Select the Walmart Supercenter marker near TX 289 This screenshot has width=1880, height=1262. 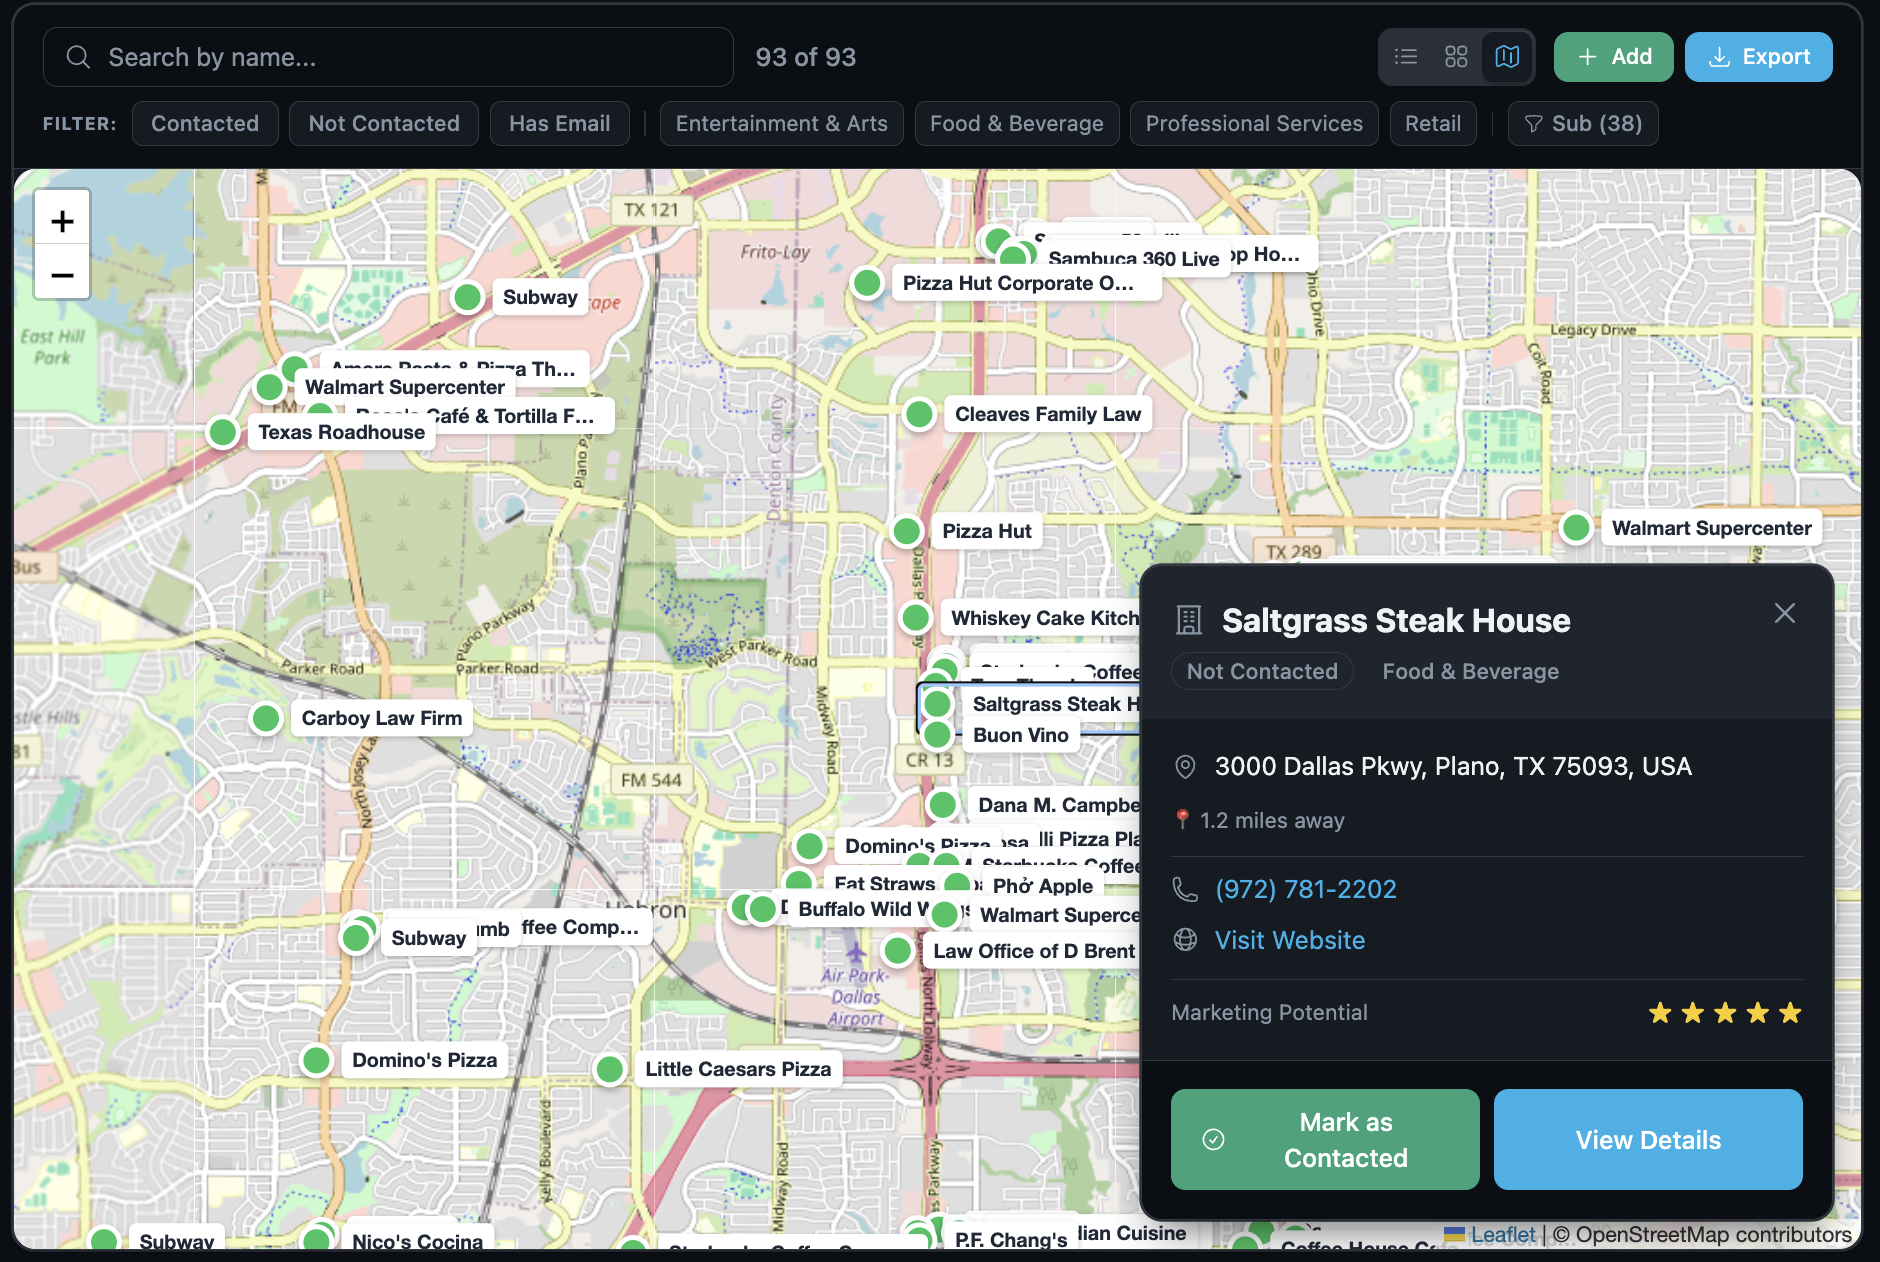1576,528
